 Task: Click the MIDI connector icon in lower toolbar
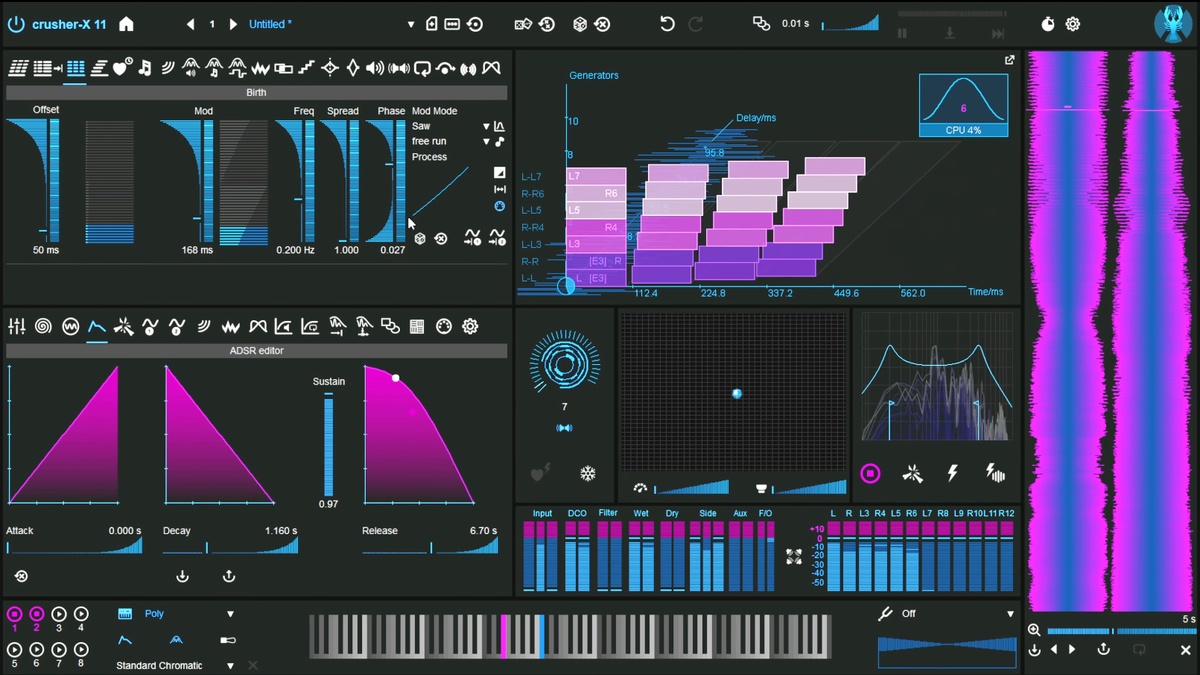[444, 326]
